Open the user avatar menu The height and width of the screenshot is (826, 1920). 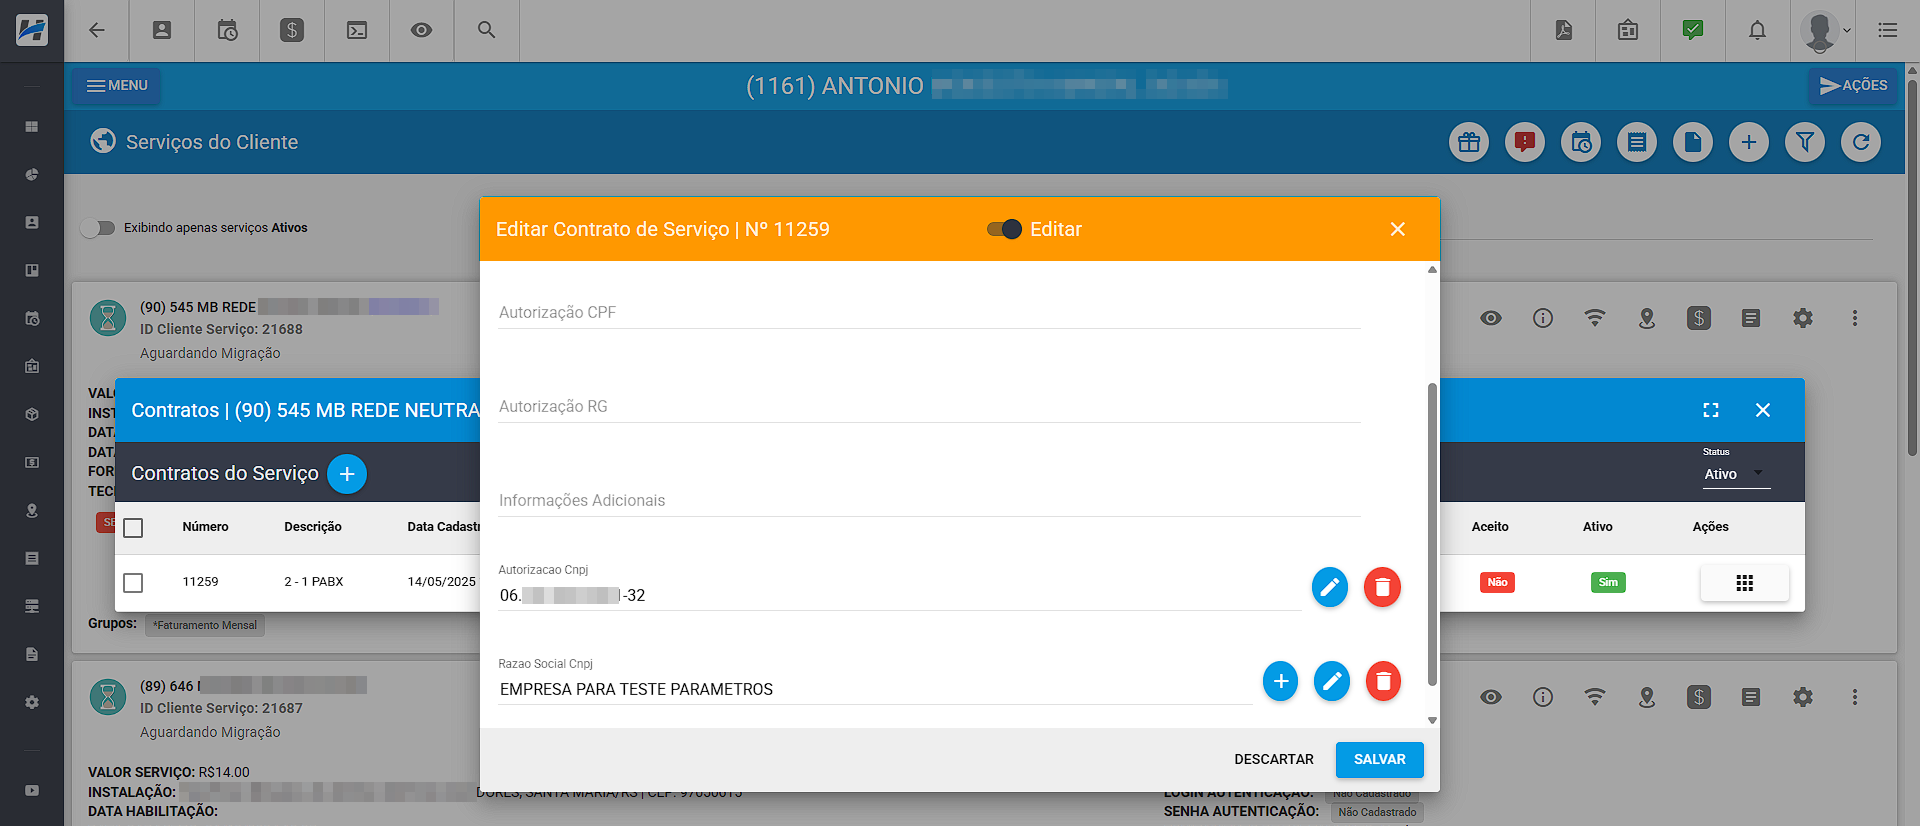1825,31
